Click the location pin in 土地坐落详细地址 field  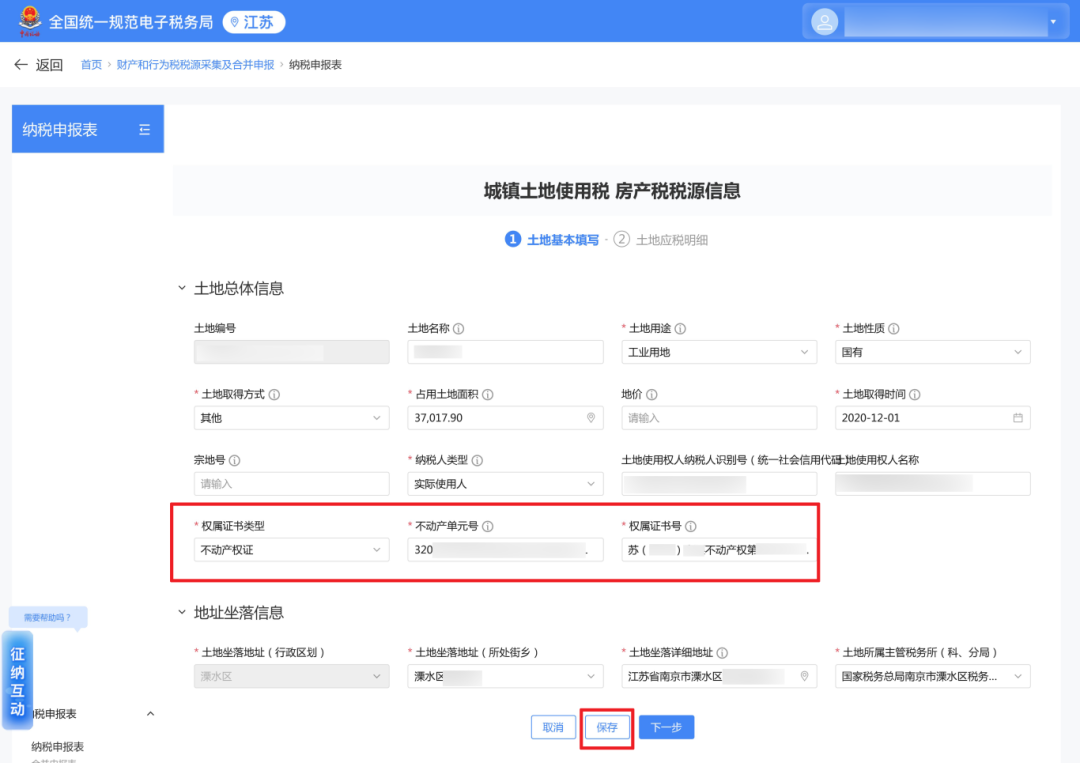click(x=804, y=676)
